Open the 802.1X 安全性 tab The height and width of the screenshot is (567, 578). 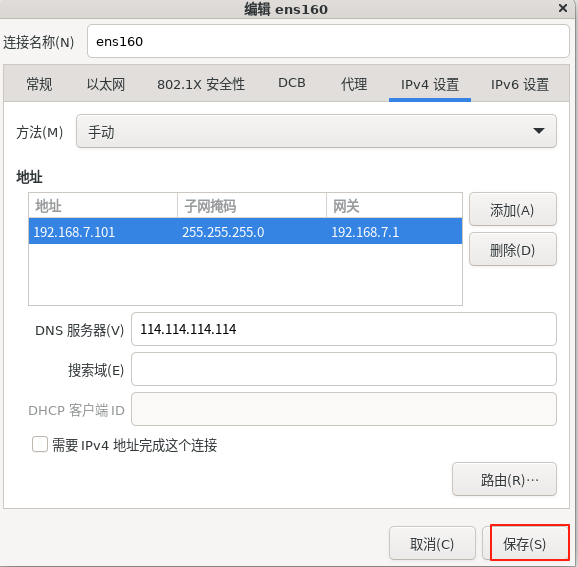tap(201, 84)
